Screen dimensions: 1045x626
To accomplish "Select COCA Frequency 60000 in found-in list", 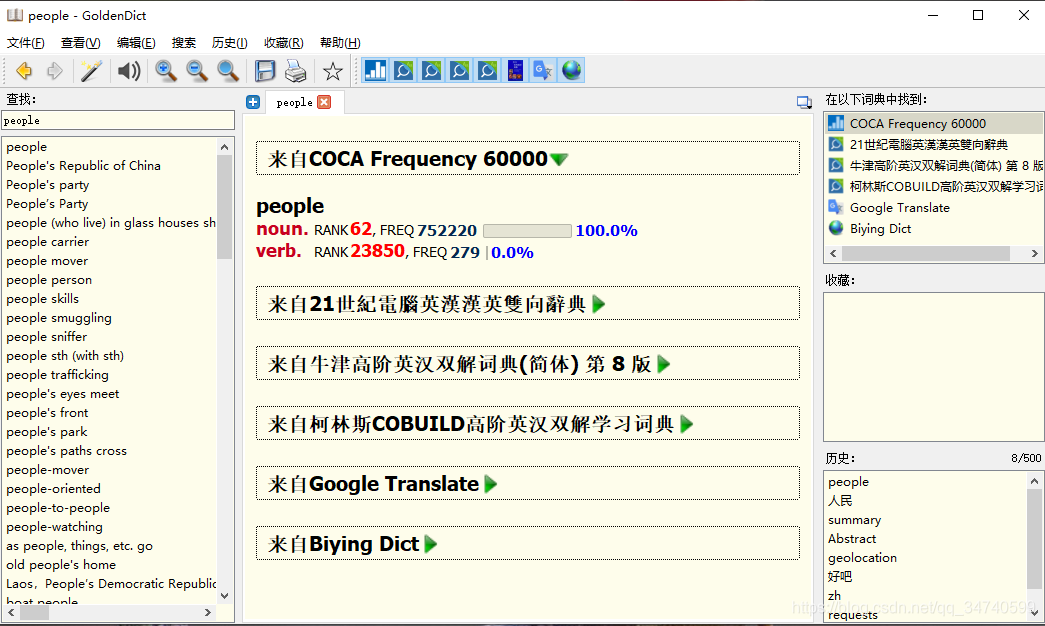I will coord(934,123).
